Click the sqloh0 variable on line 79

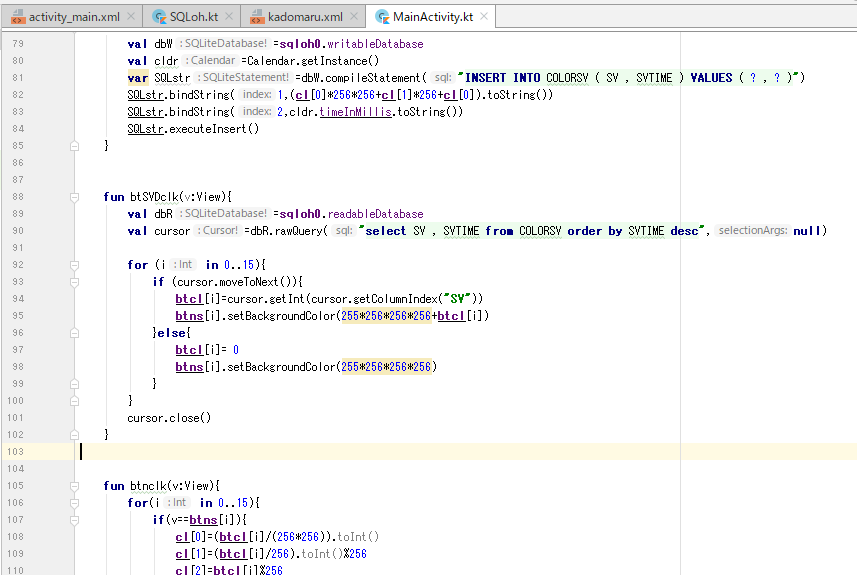click(300, 44)
